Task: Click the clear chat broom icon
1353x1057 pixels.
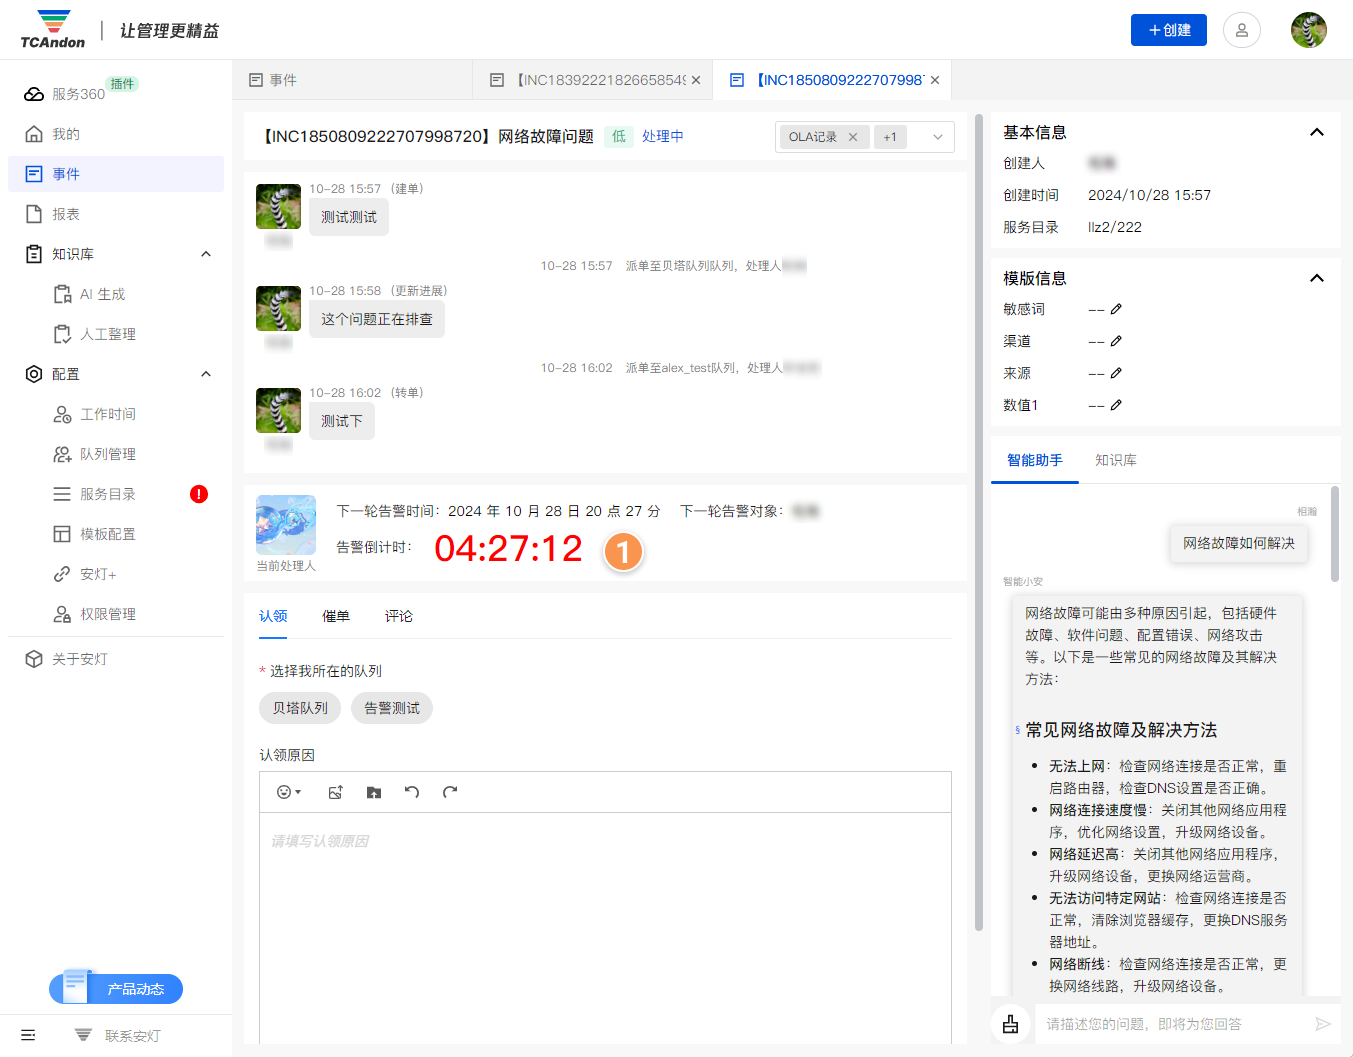Action: tap(1010, 1024)
